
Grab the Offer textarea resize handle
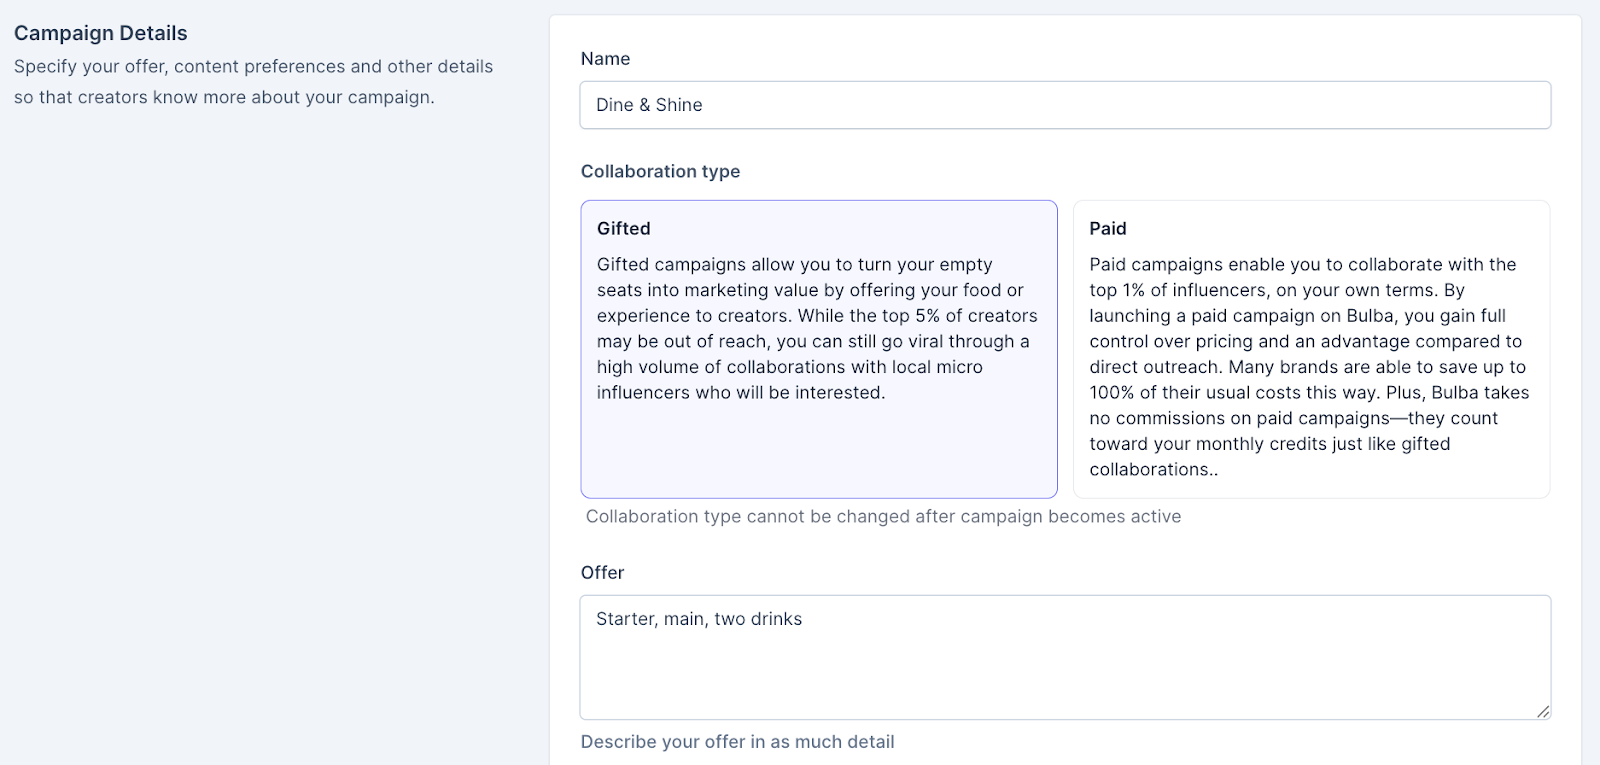[x=1543, y=711]
